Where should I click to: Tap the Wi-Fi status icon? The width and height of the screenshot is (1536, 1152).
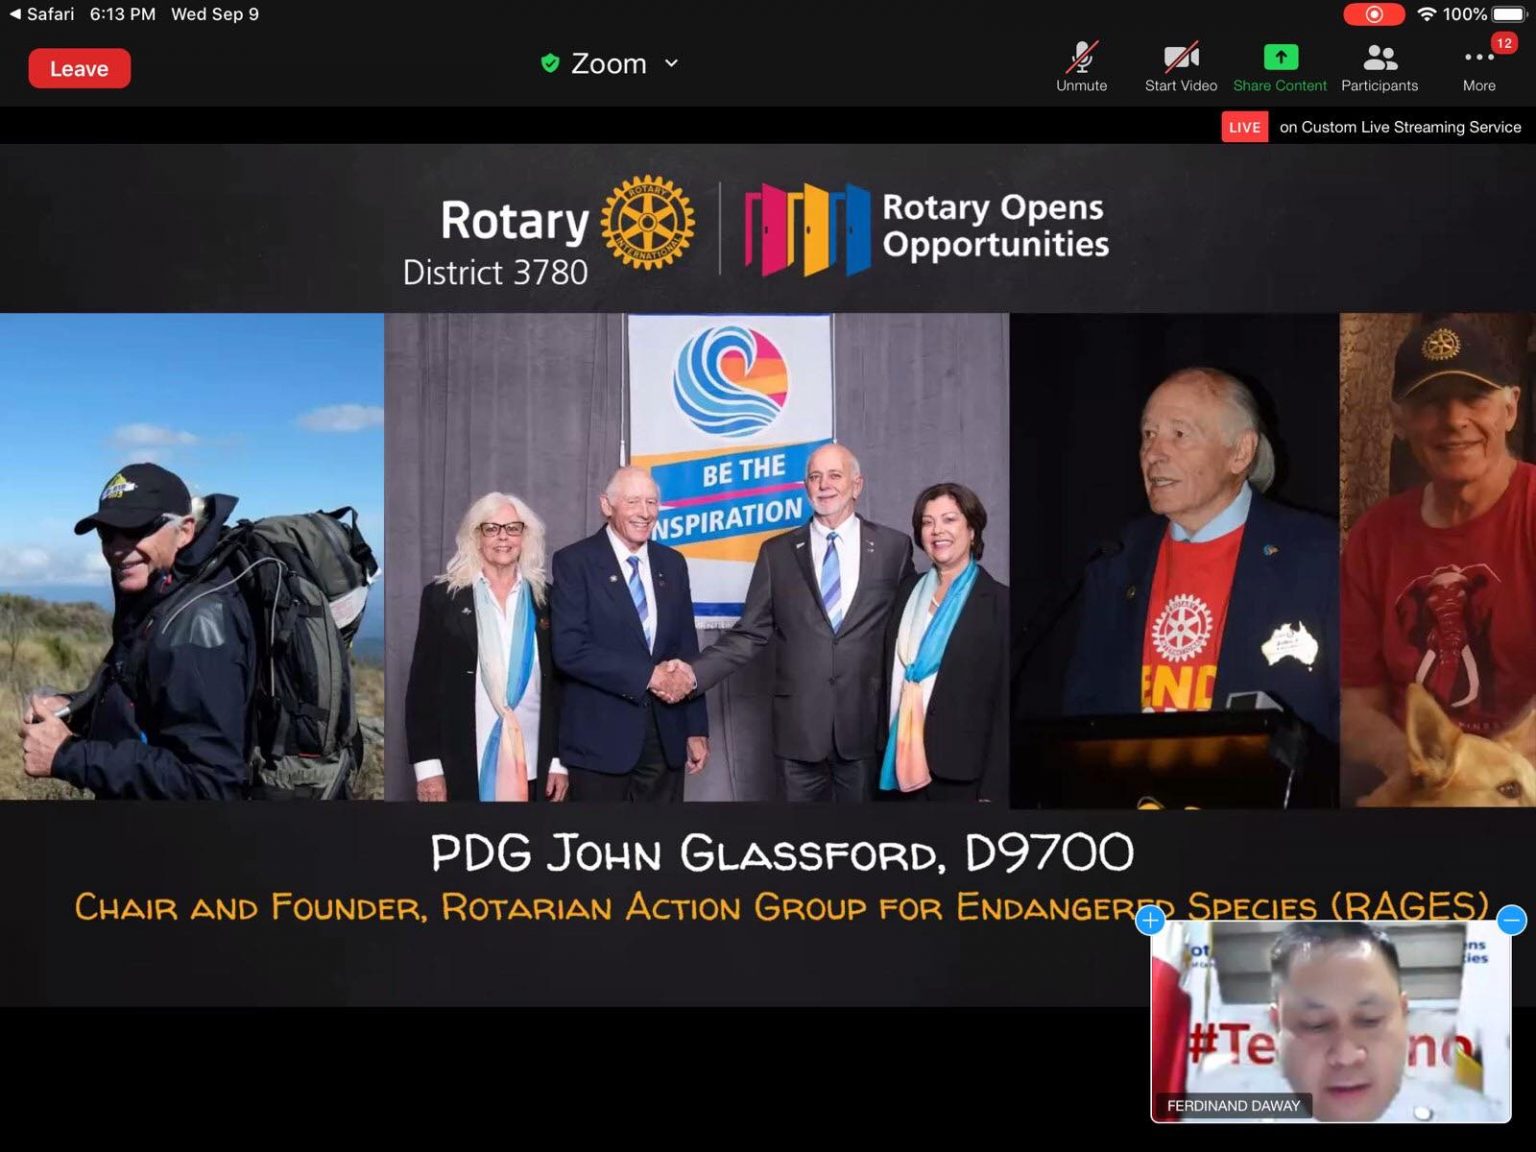pos(1427,14)
